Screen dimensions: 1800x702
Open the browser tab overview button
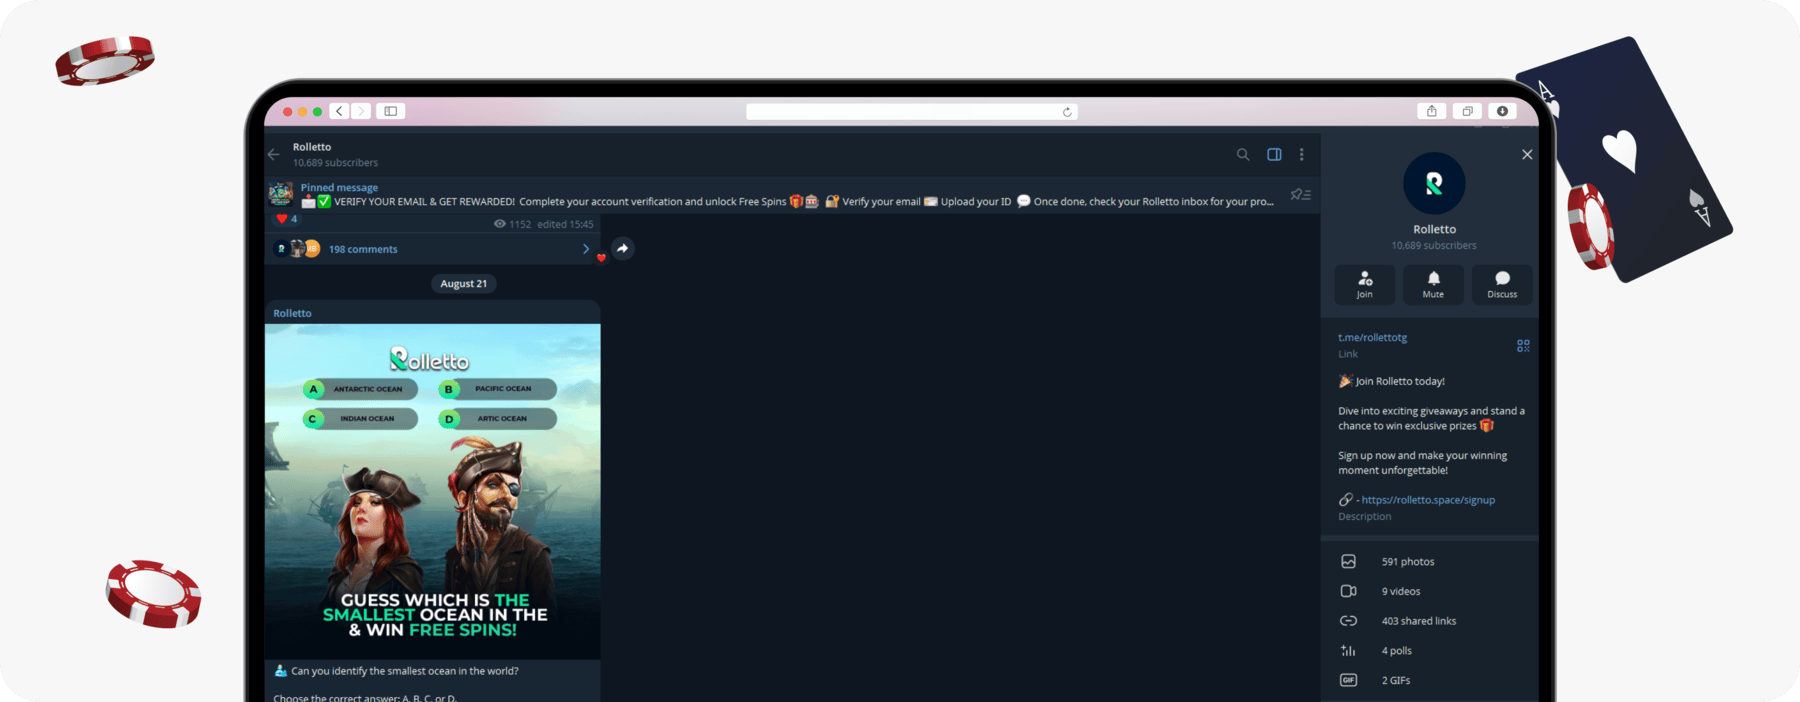1467,111
